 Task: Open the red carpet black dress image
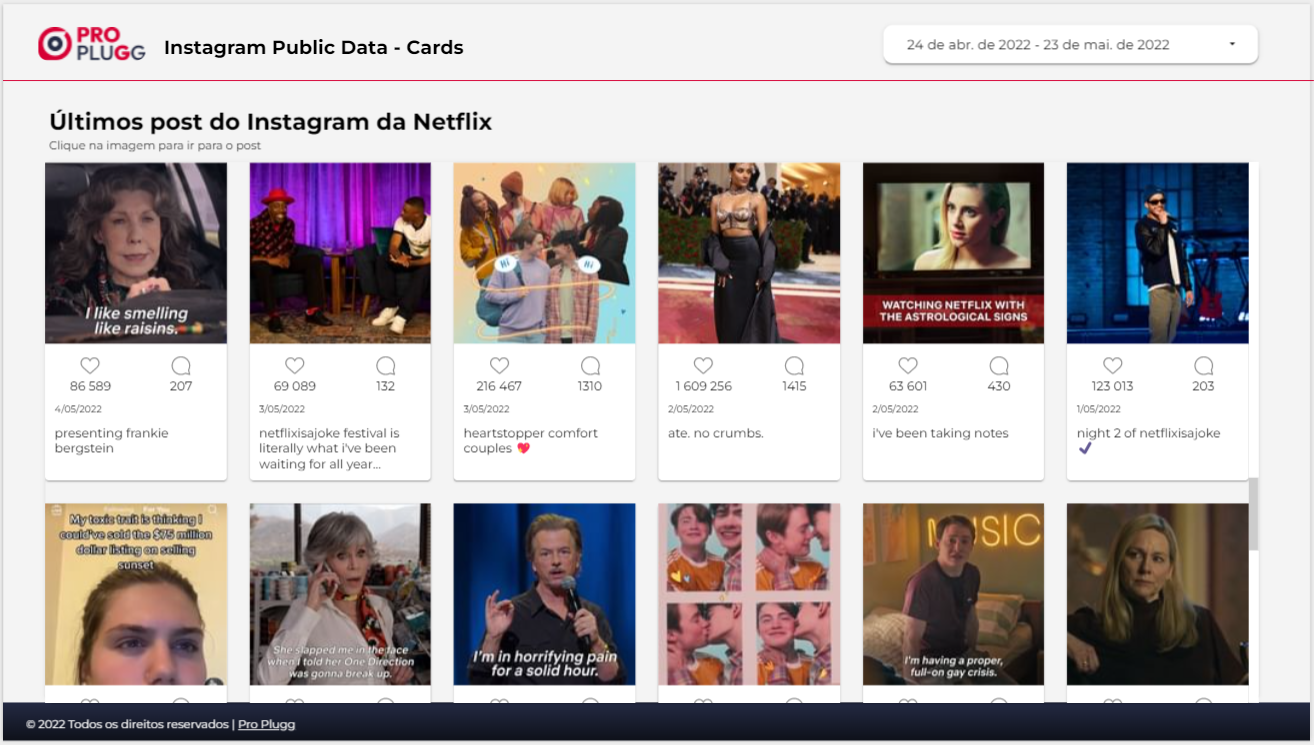[x=749, y=253]
